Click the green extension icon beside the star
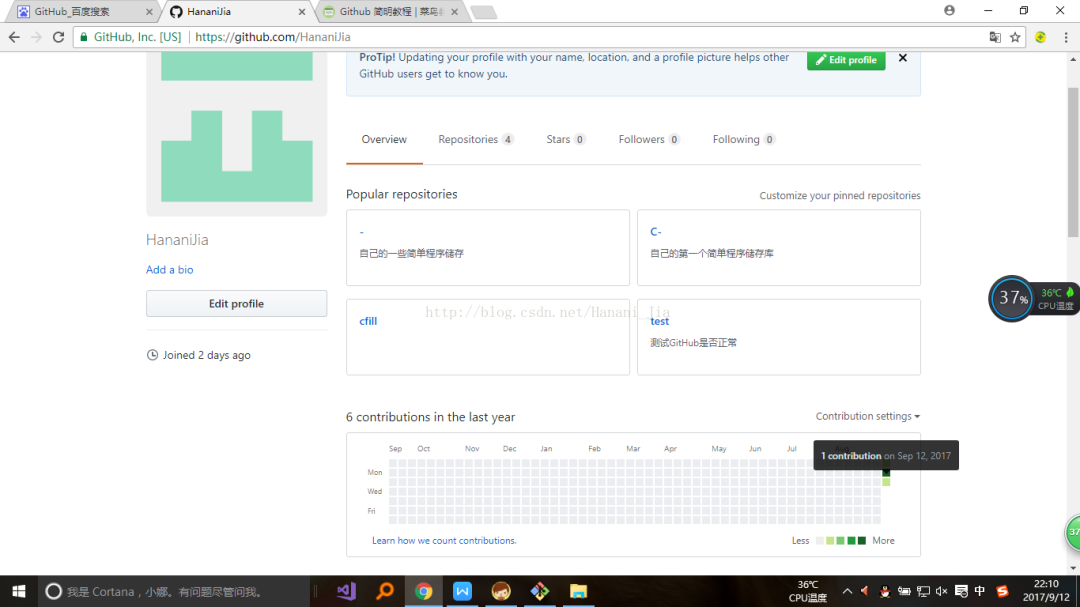1080x607 pixels. tap(1040, 37)
